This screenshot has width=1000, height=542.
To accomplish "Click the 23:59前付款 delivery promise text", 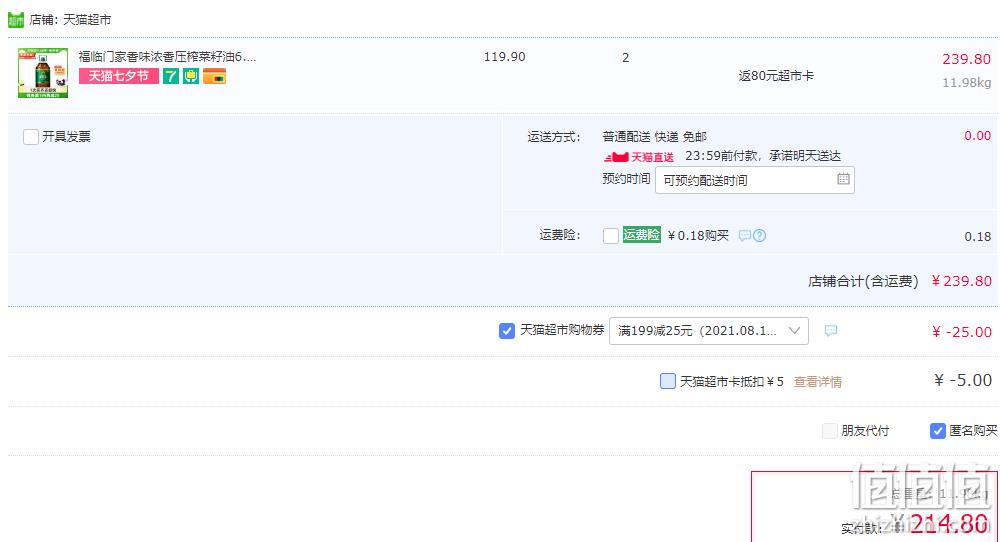I will (762, 156).
